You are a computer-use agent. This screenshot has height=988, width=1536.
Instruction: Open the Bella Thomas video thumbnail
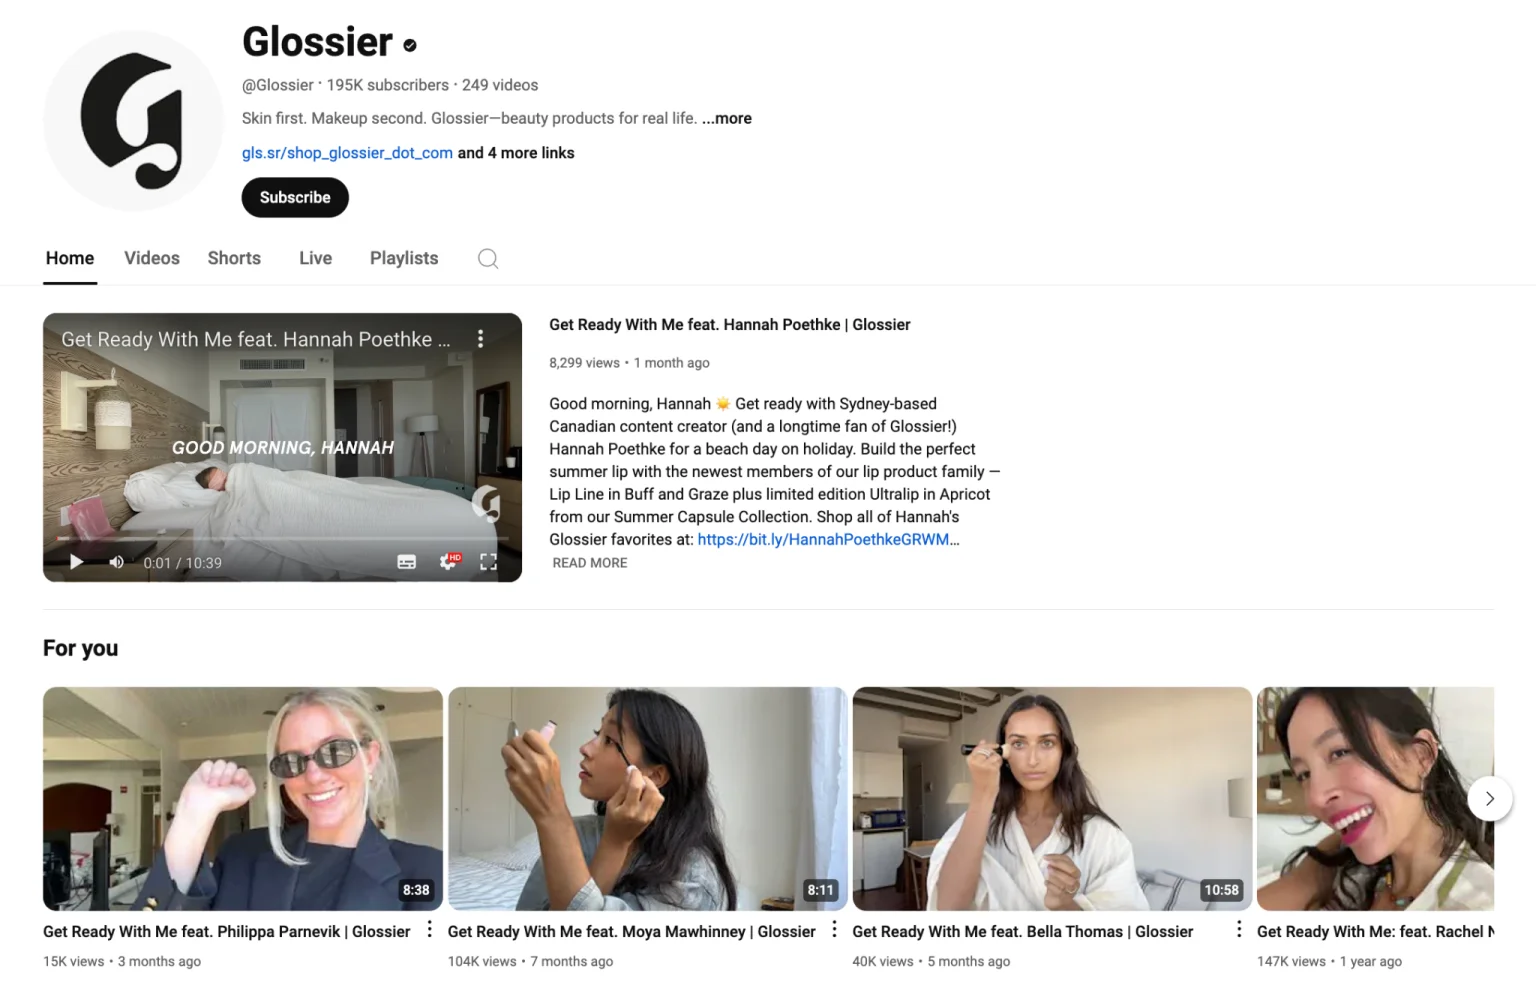coord(1052,798)
